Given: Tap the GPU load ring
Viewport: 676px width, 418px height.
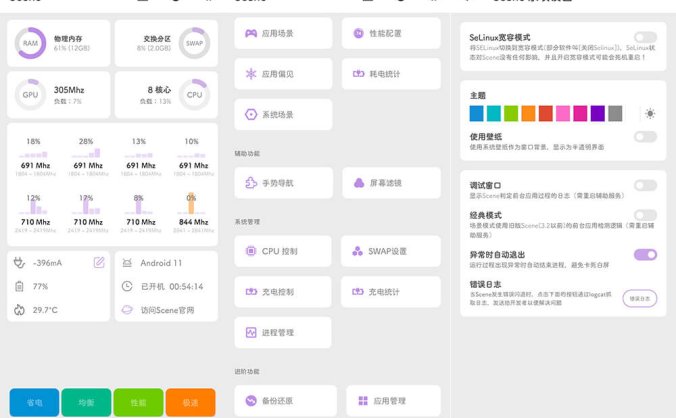Looking at the screenshot, I should 30,95.
